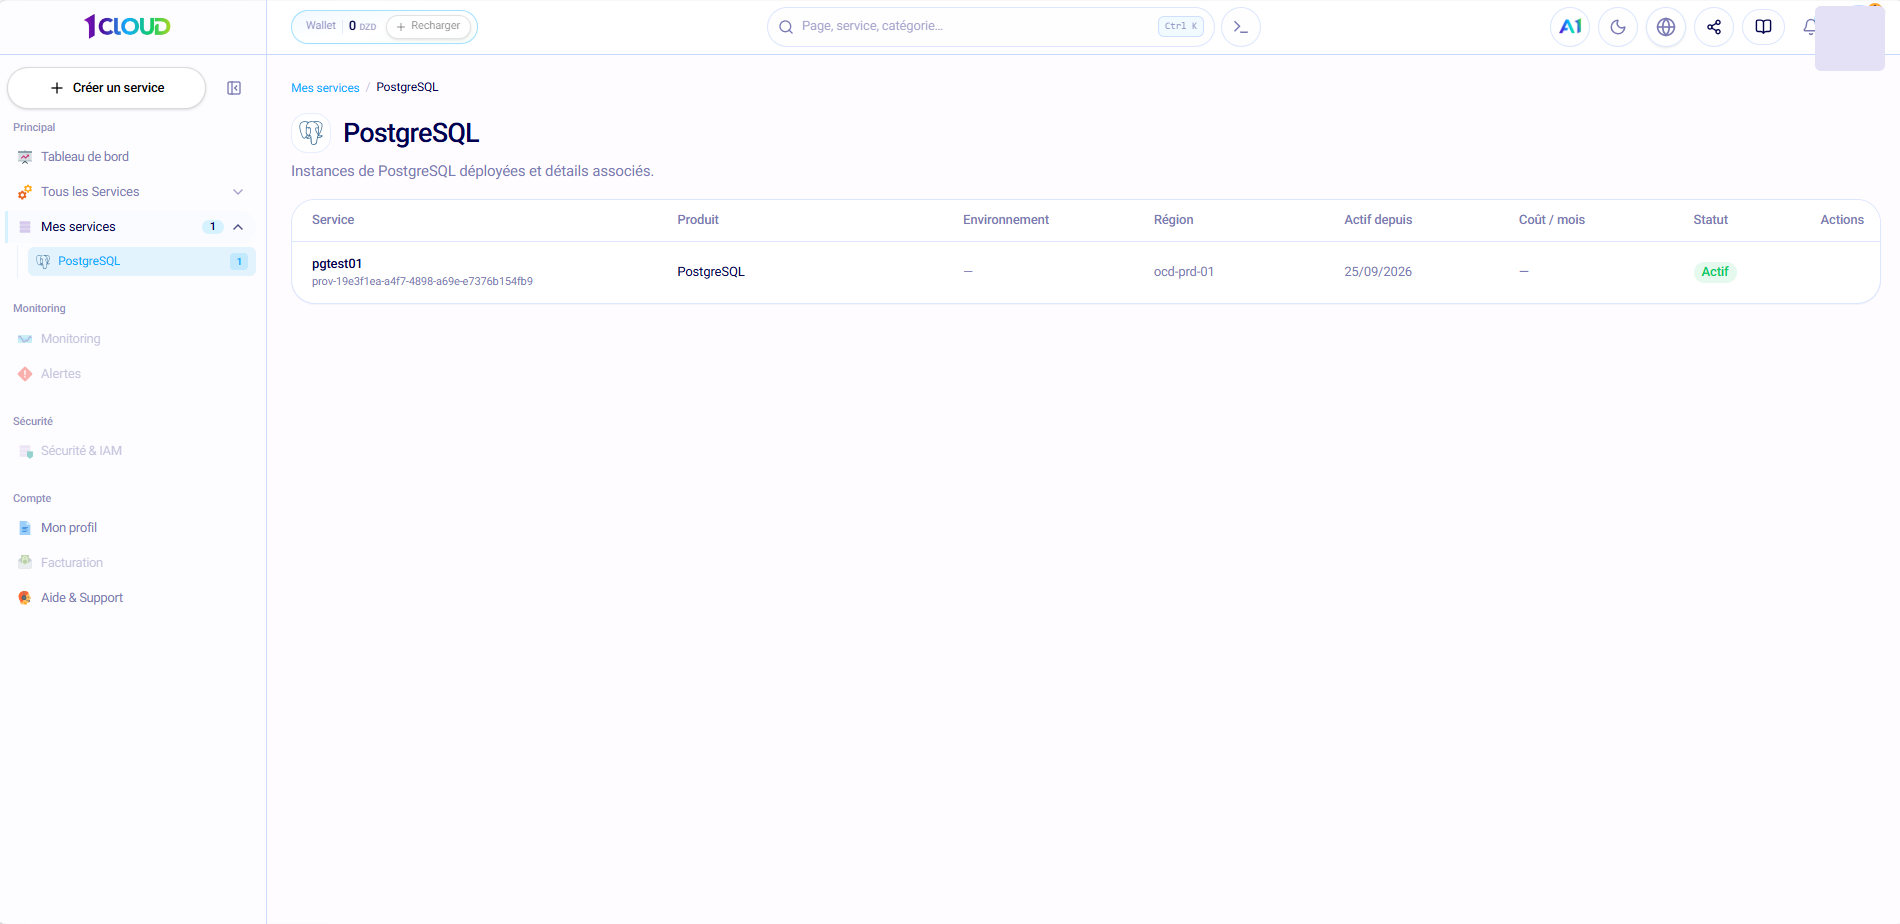Click the Statut column header
The image size is (1900, 924).
[x=1710, y=220]
